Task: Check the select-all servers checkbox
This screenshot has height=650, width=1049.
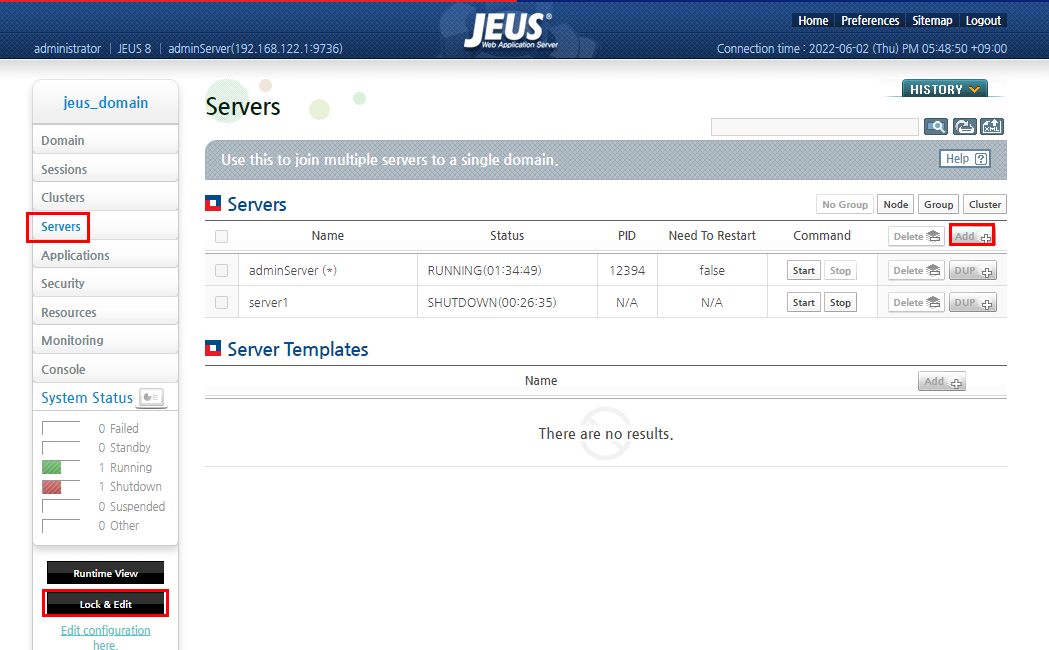Action: click(x=221, y=236)
